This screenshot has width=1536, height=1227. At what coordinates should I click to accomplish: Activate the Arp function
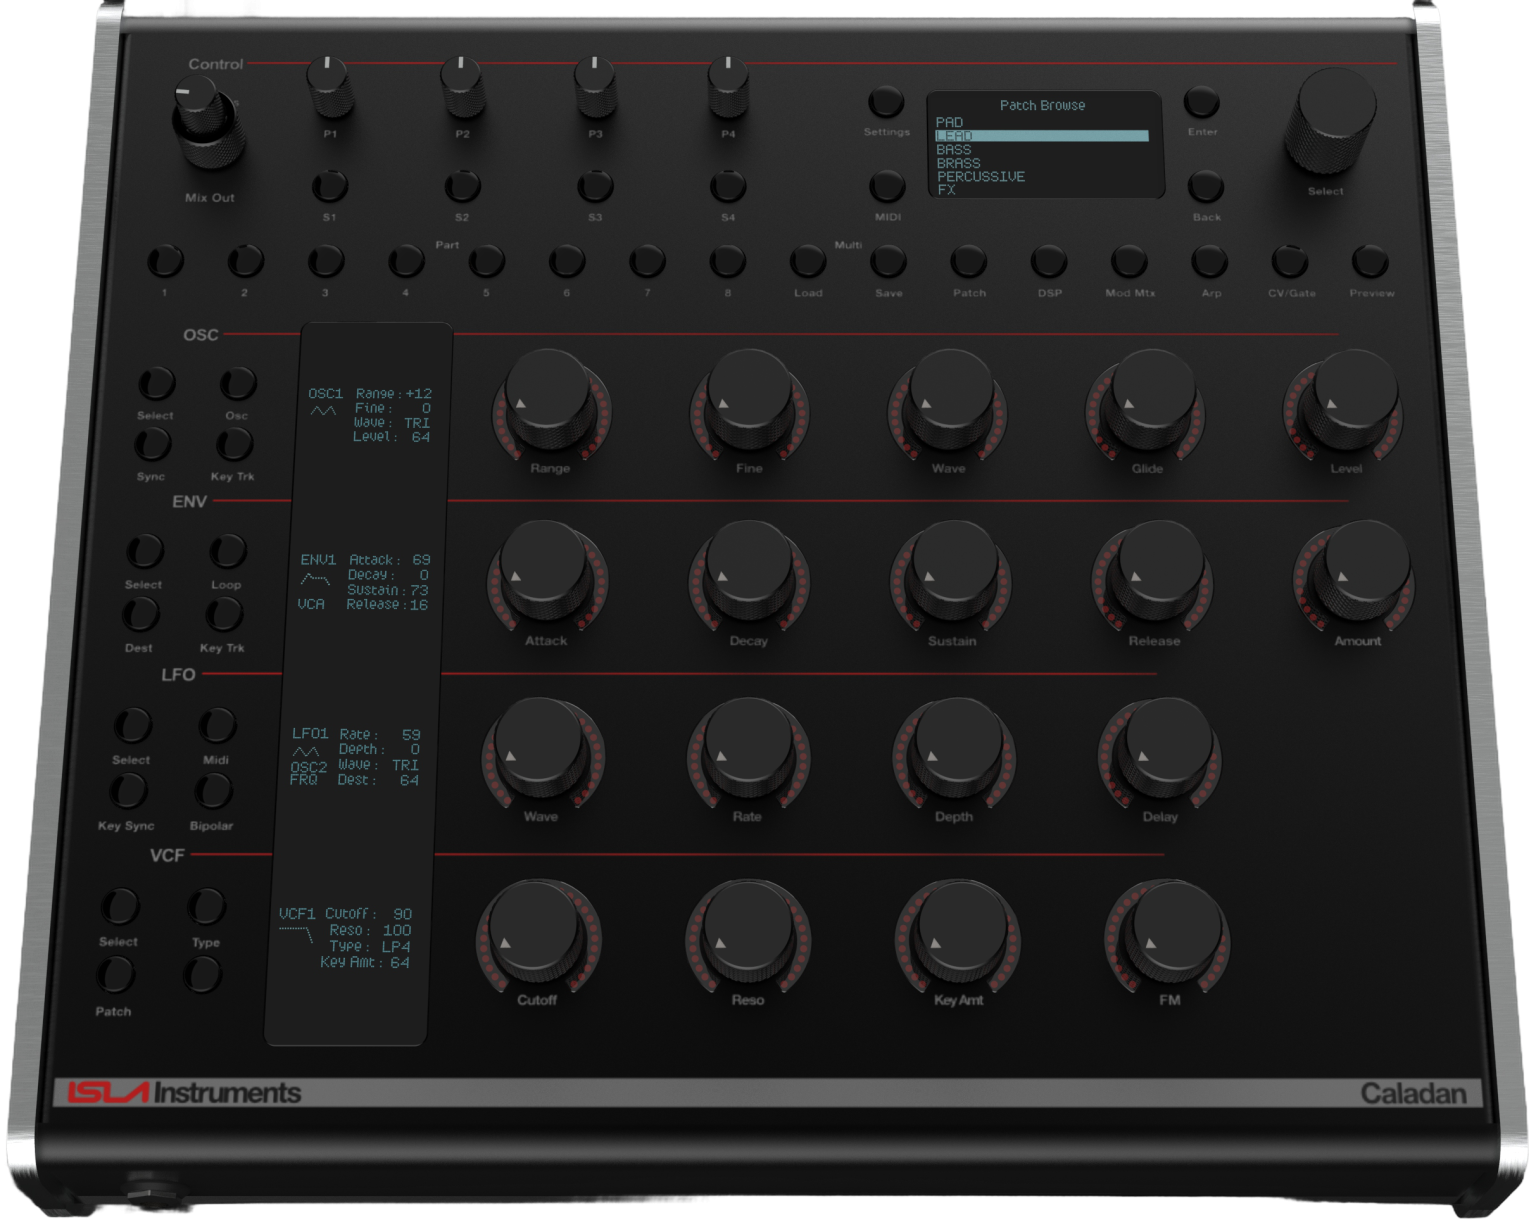coord(1210,262)
